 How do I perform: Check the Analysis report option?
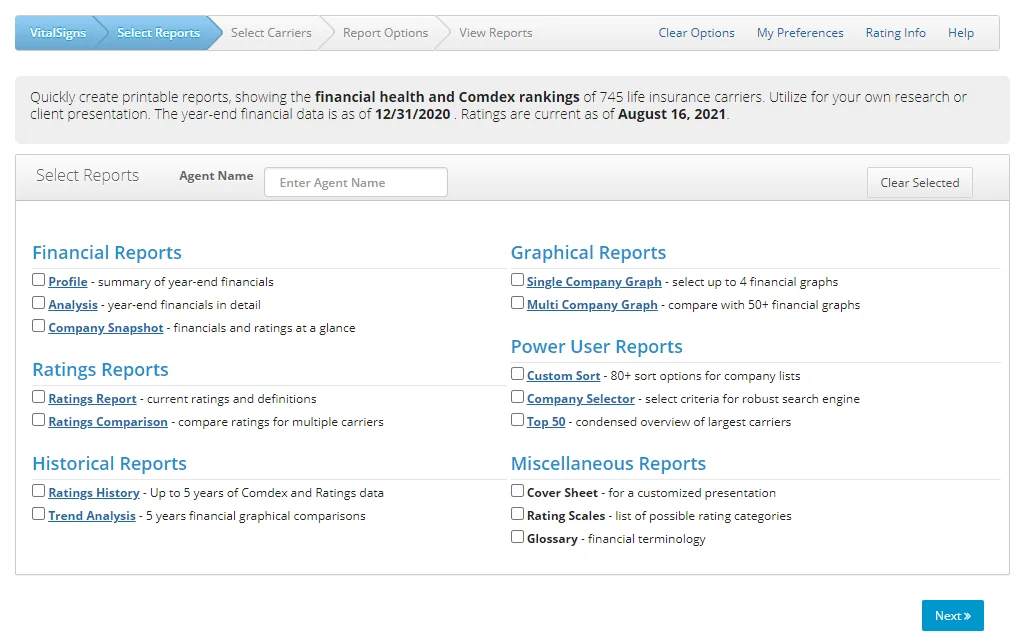[38, 303]
